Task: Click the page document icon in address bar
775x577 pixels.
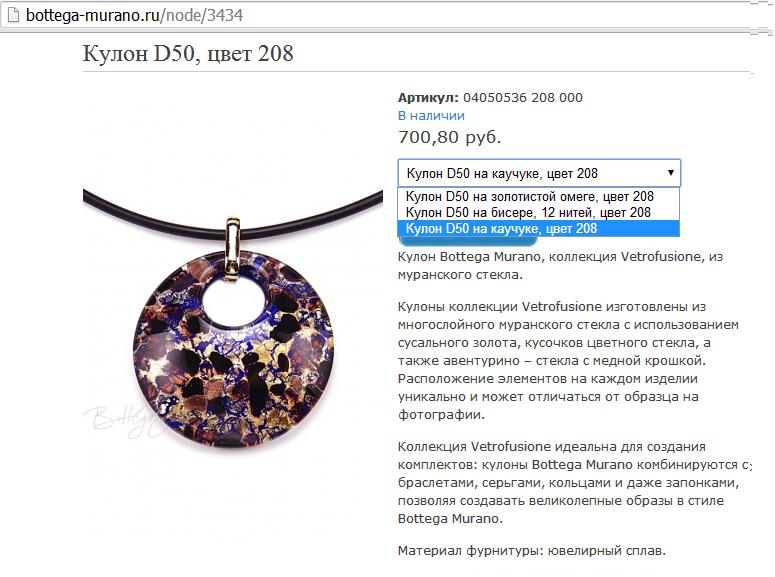Action: [x=13, y=15]
